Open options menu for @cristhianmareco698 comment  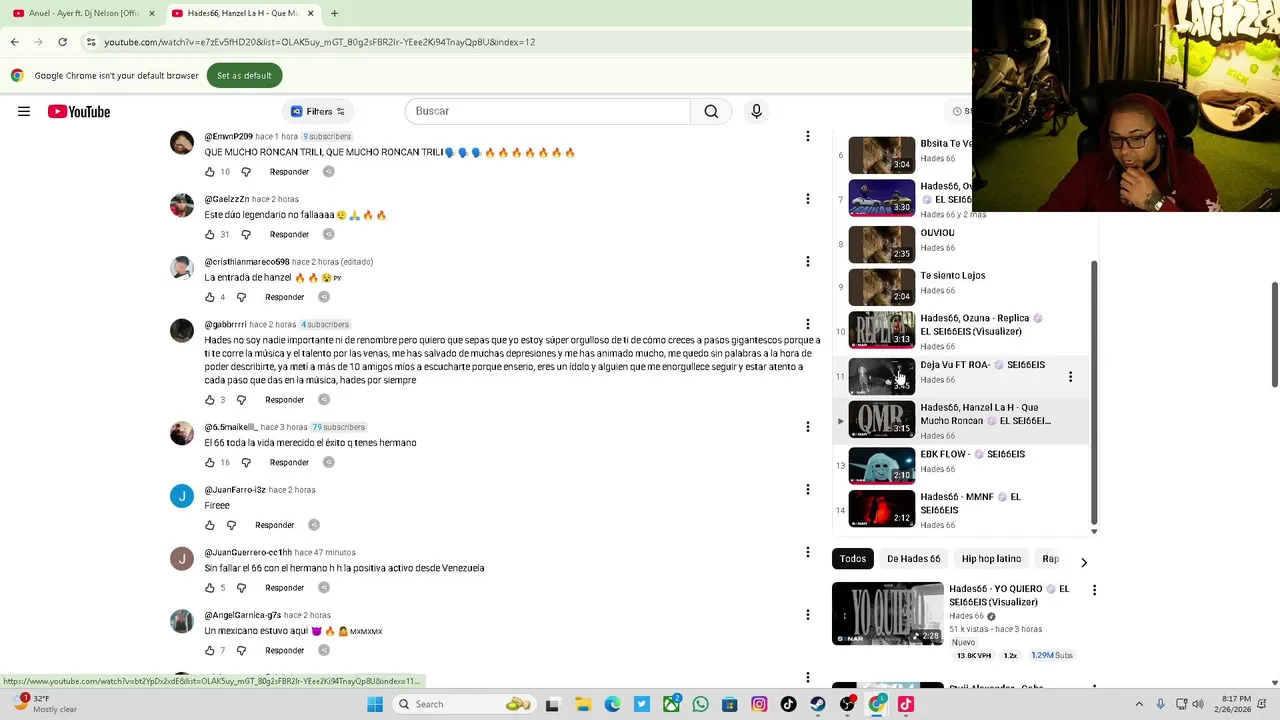pos(808,262)
